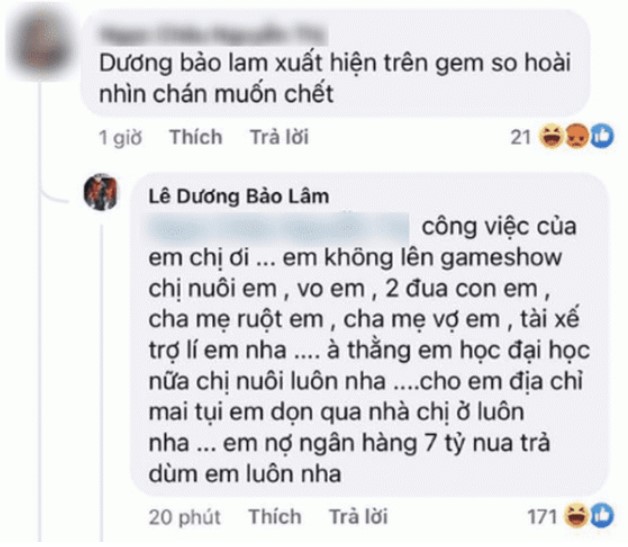The image size is (628, 547).
Task: Click the blurred tagged name in reply
Action: click(279, 227)
